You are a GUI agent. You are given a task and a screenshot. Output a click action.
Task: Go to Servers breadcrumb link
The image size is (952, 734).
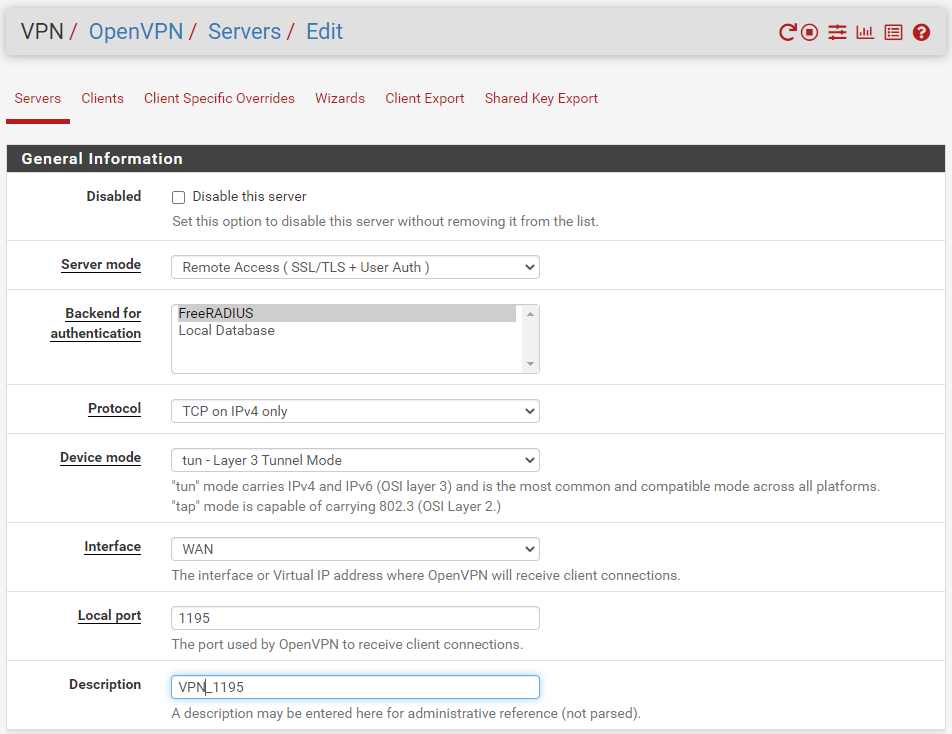pos(245,32)
